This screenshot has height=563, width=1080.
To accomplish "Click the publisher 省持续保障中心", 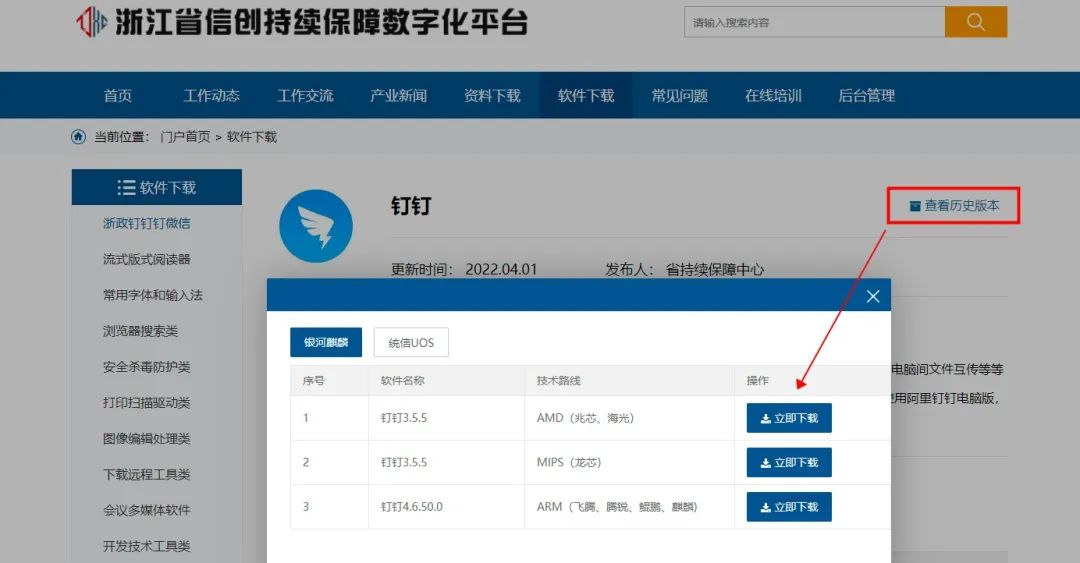I will tap(714, 269).
